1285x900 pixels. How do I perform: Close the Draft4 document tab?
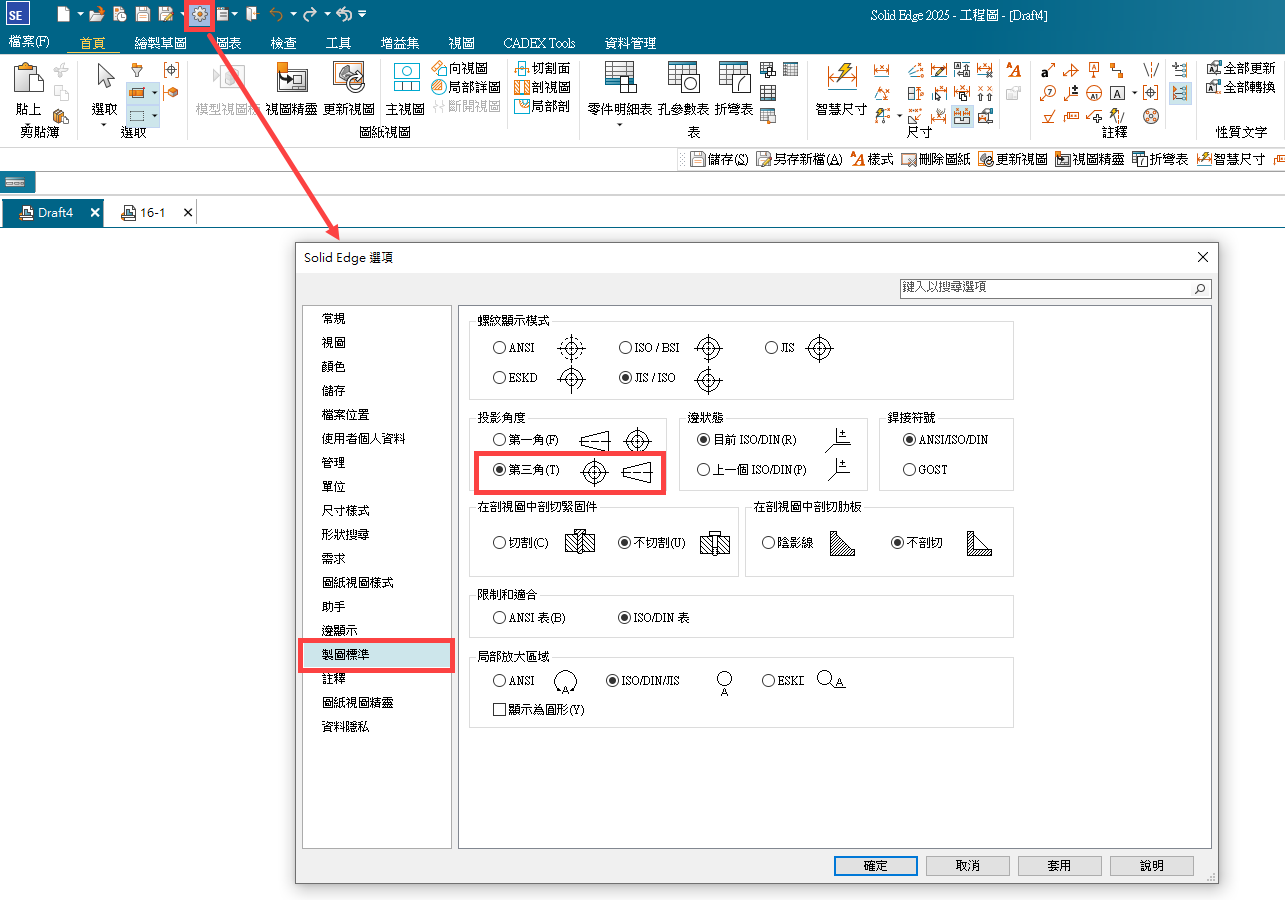95,213
